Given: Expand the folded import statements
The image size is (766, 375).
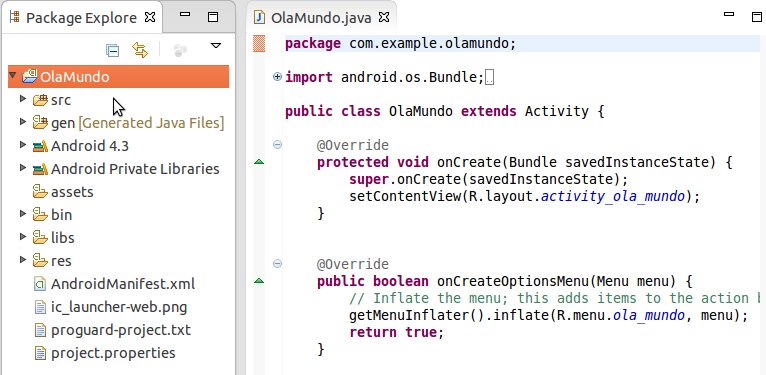Looking at the screenshot, I should tap(277, 77).
